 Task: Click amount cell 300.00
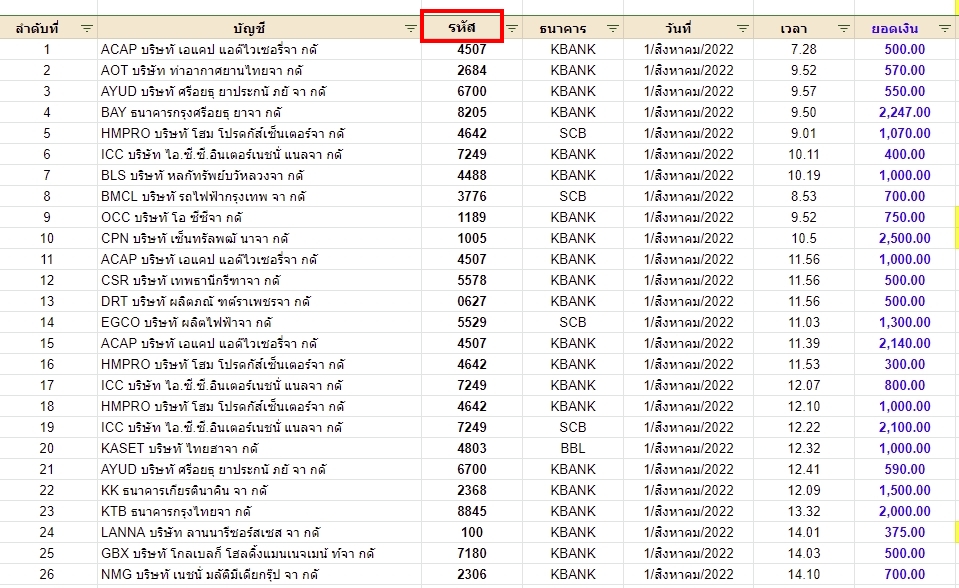905,365
